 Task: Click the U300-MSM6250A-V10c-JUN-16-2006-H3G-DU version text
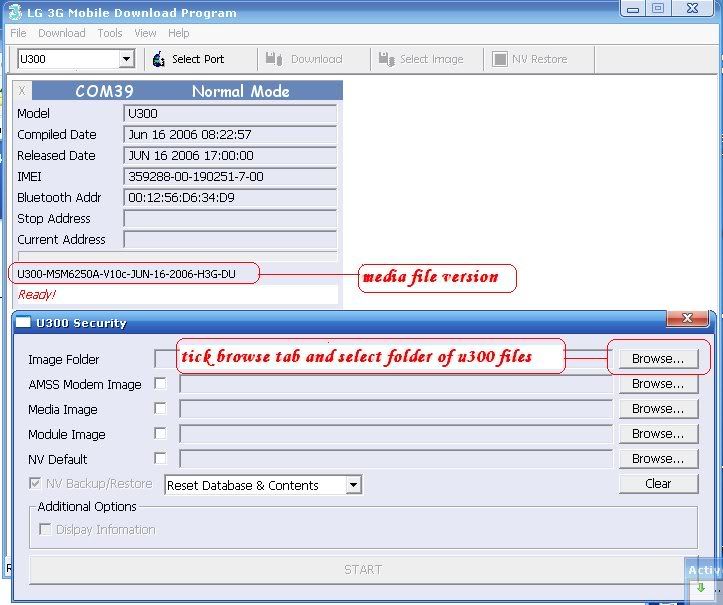pos(126,274)
